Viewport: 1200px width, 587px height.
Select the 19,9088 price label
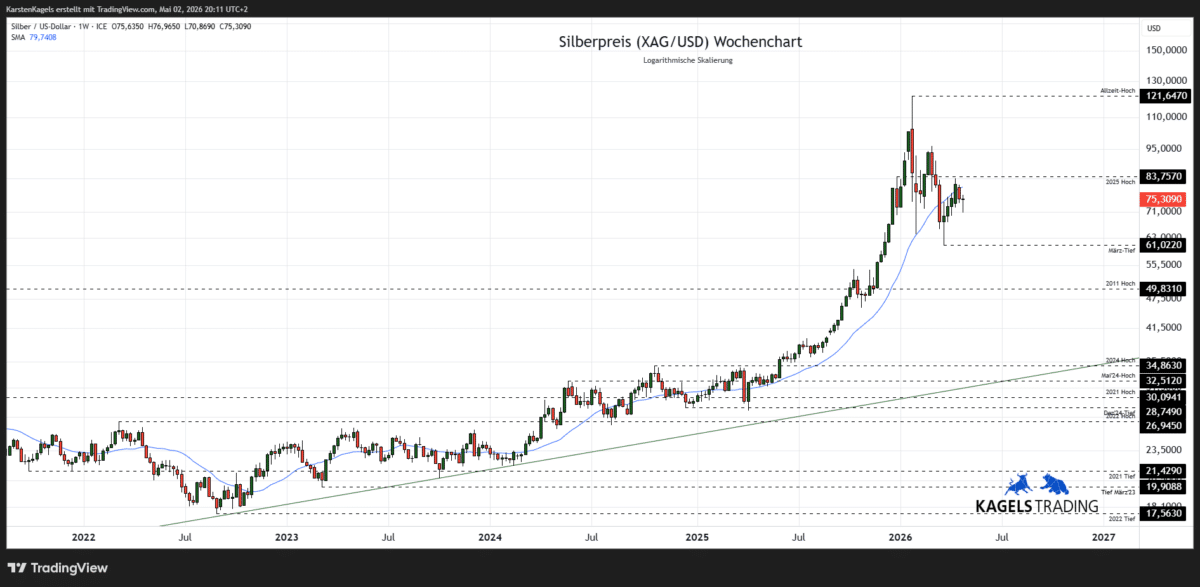[x=1165, y=486]
